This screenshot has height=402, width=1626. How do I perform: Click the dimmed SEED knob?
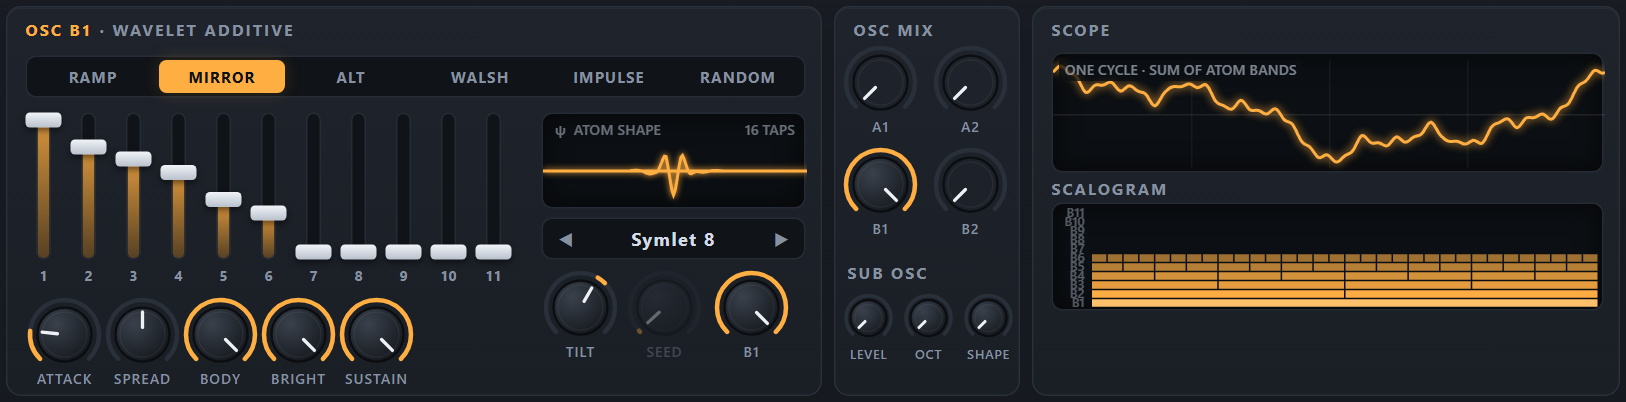point(664,307)
